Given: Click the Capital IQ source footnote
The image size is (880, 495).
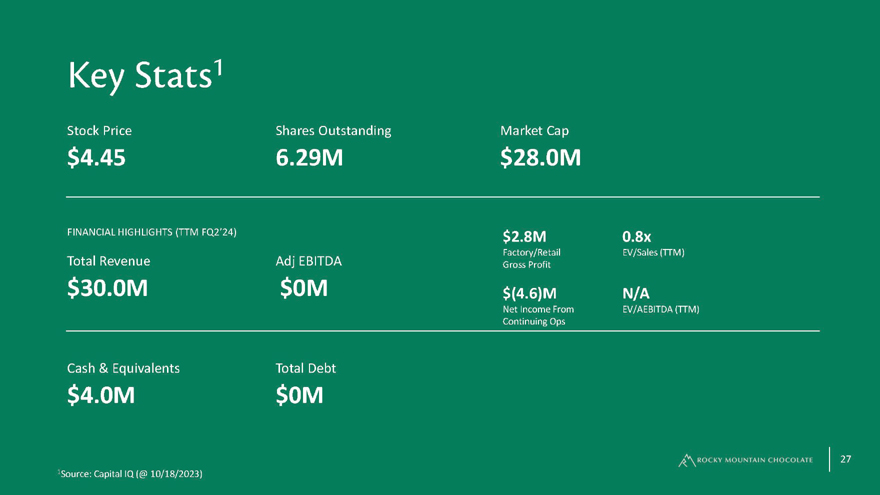Looking at the screenshot, I should point(132,472).
